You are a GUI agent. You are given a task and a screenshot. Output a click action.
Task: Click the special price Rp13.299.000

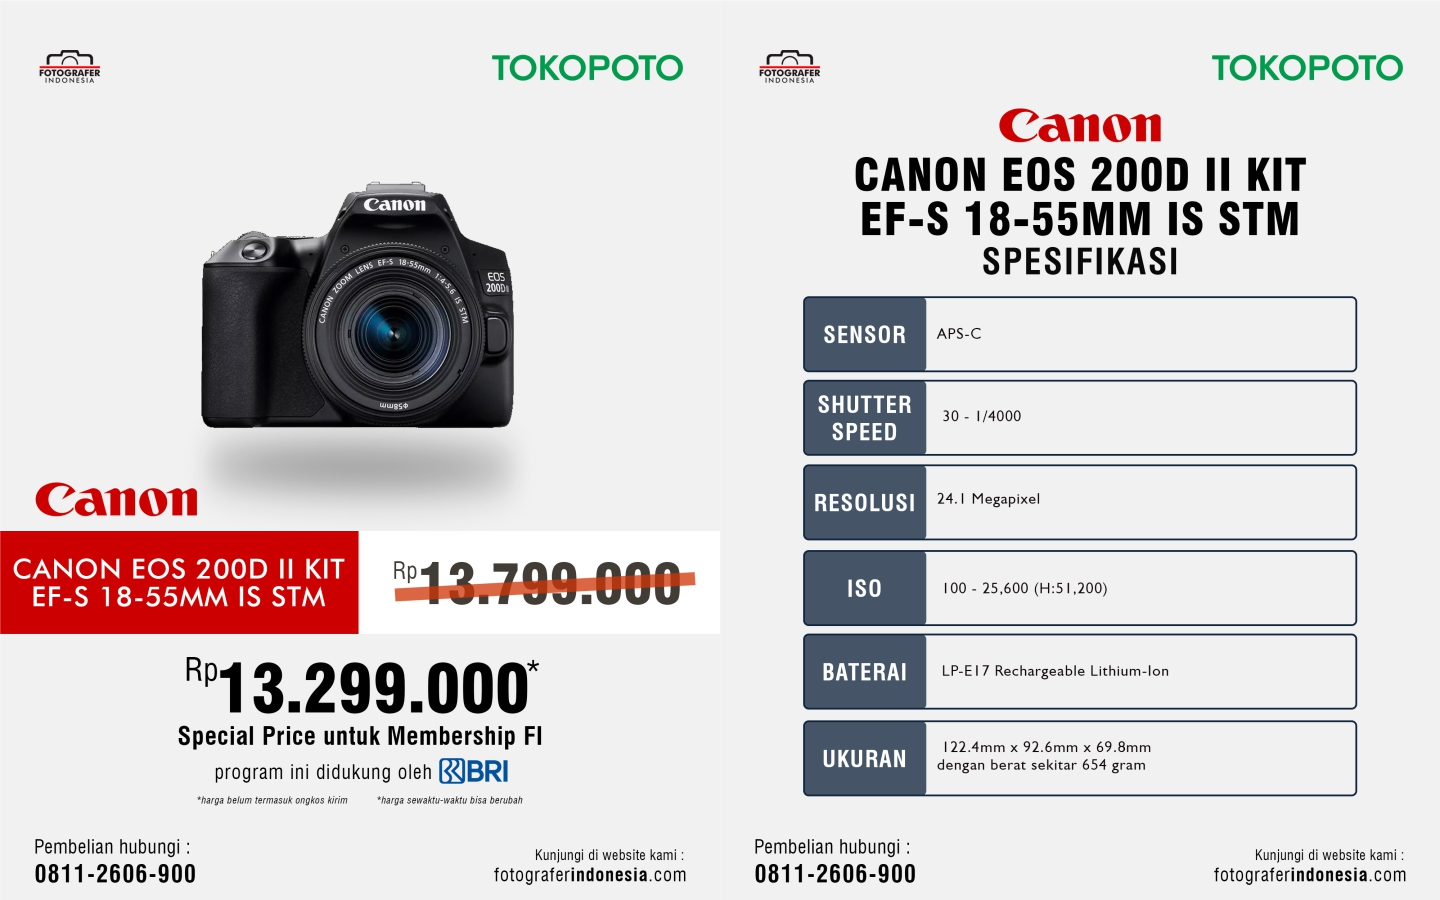pyautogui.click(x=362, y=687)
